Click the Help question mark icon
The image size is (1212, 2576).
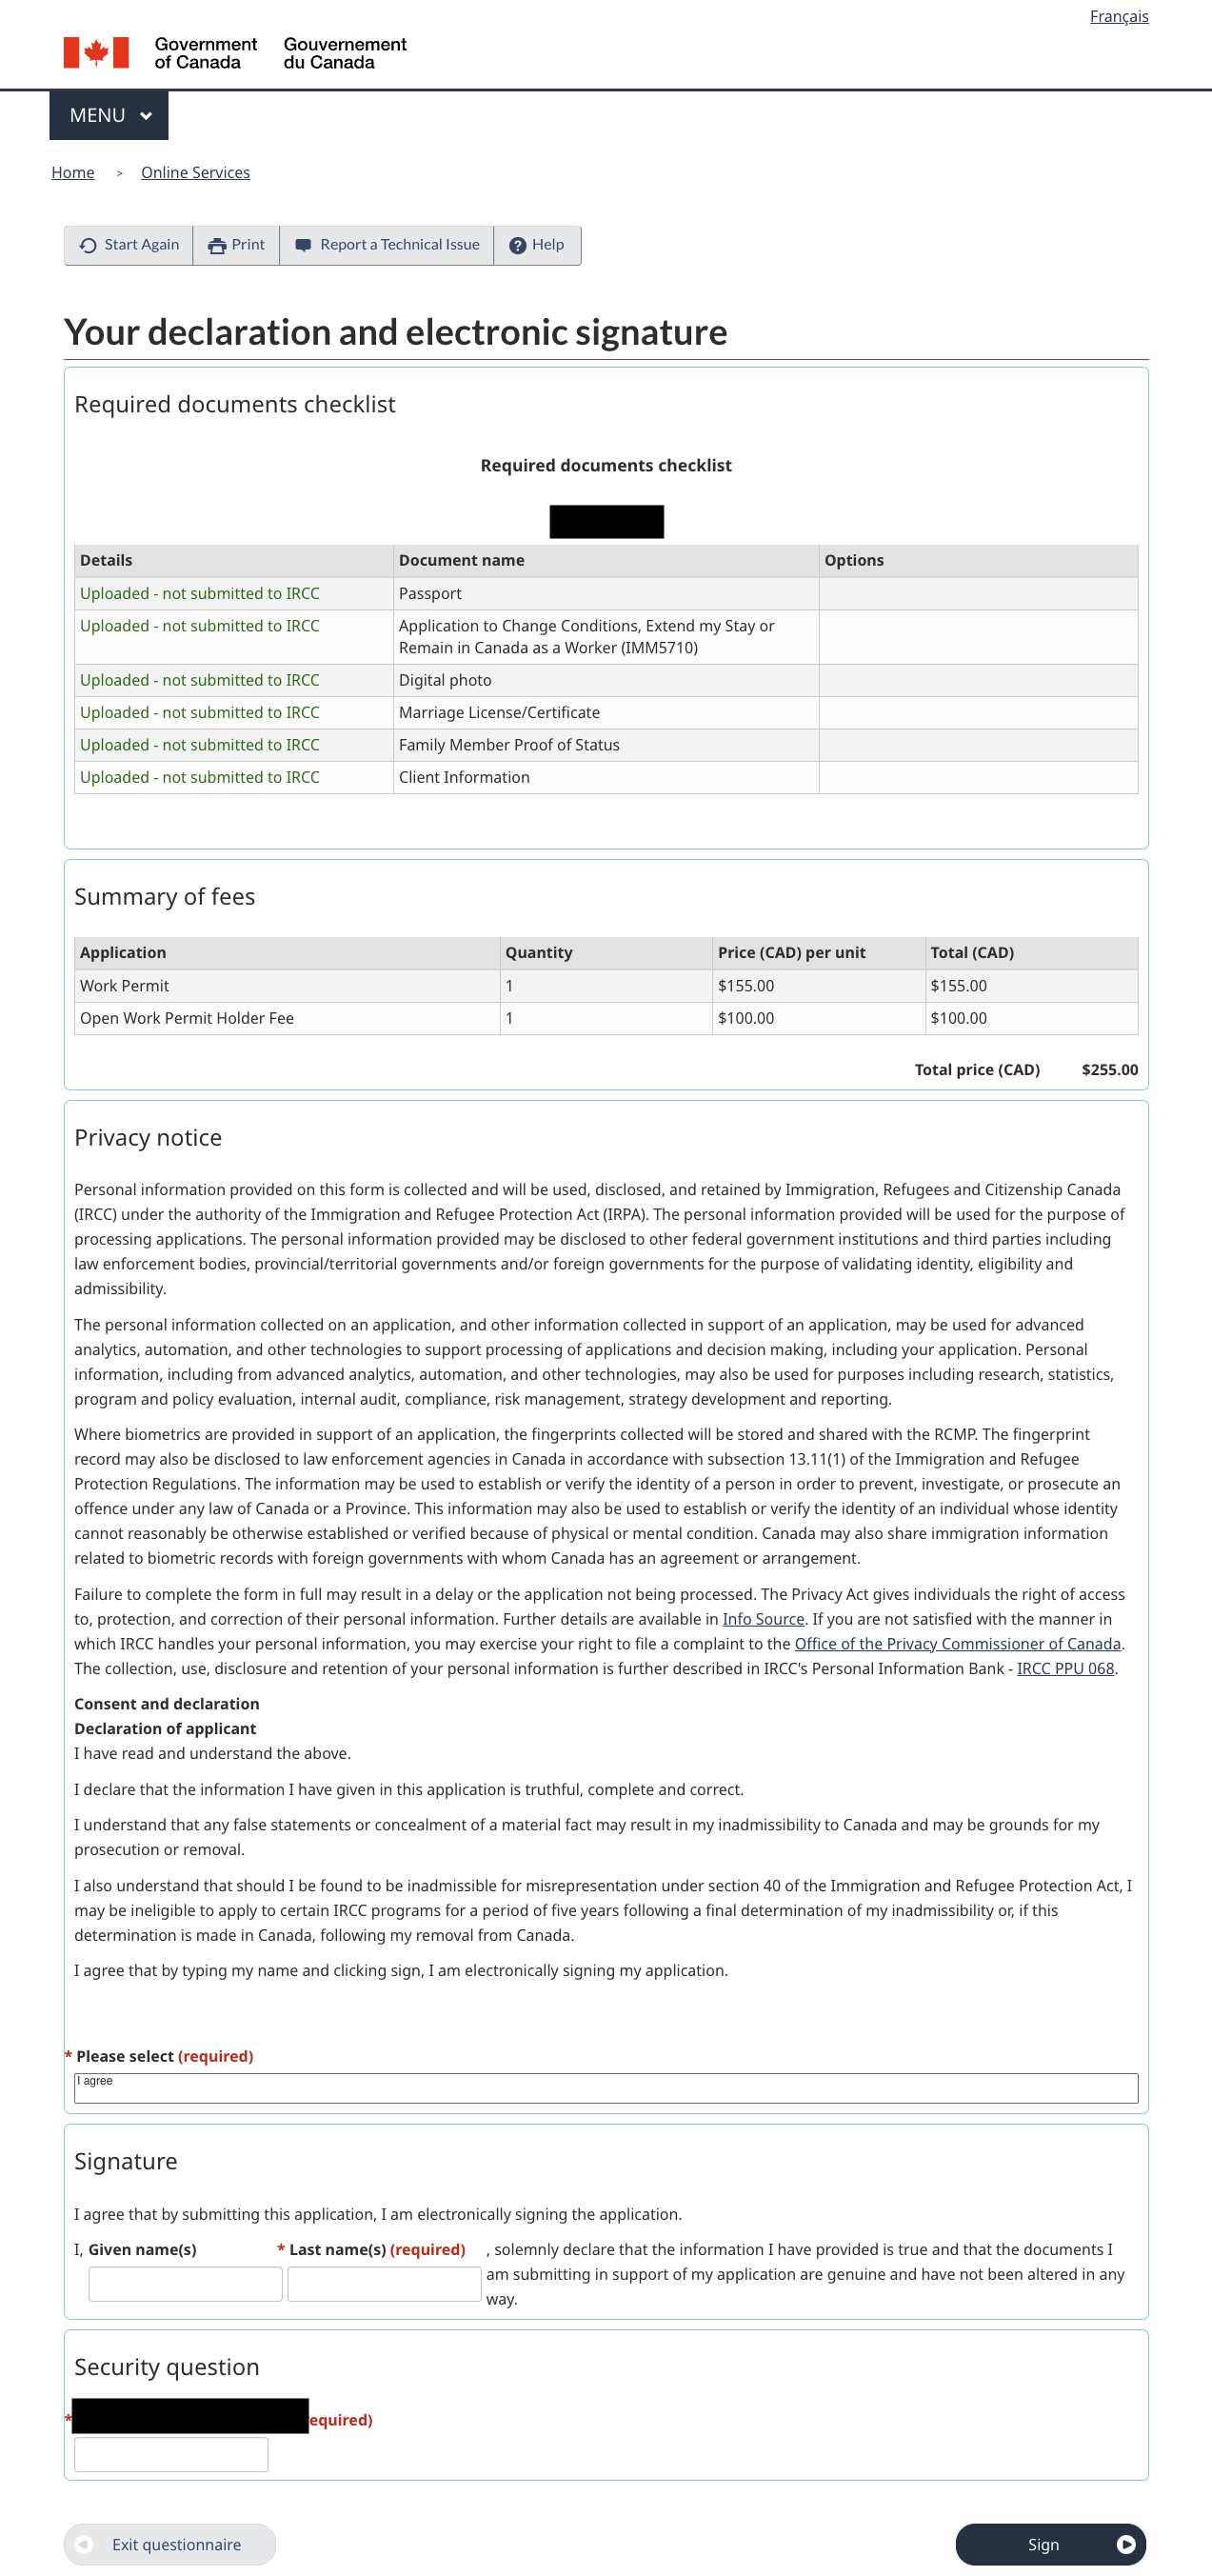pos(517,245)
